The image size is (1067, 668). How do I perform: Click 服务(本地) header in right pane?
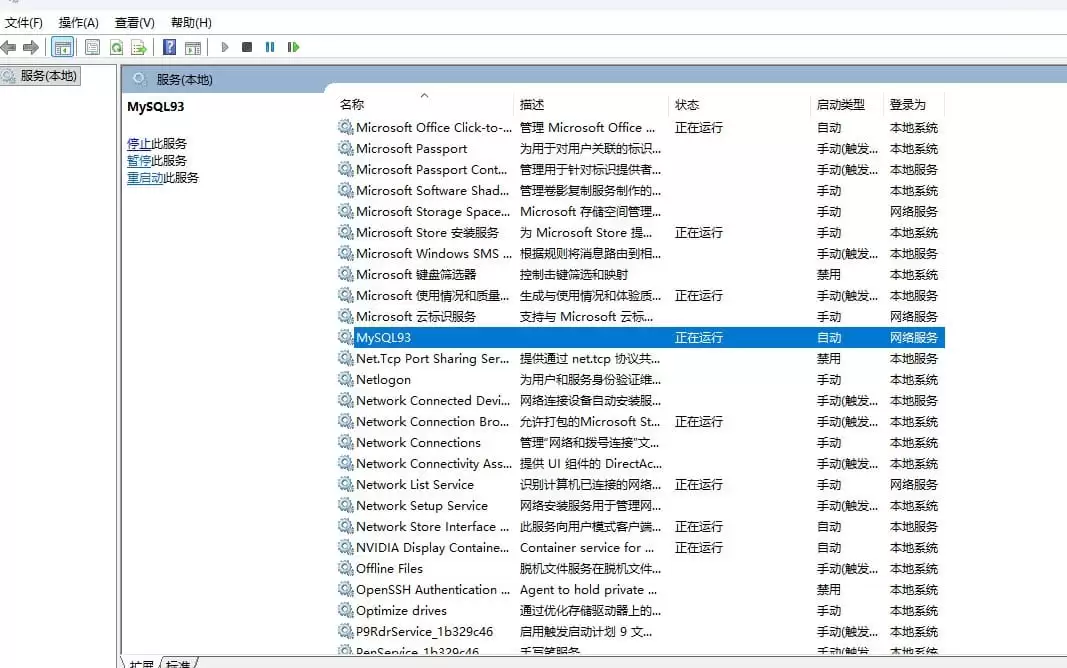(184, 80)
